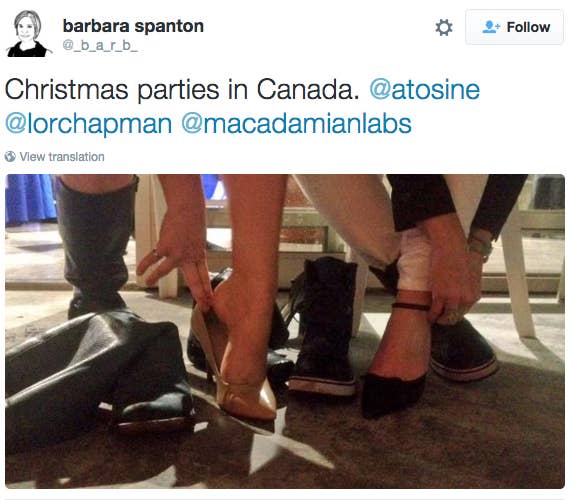Open the barbara spanton display name
Screen dimensions: 574x500
133,26
